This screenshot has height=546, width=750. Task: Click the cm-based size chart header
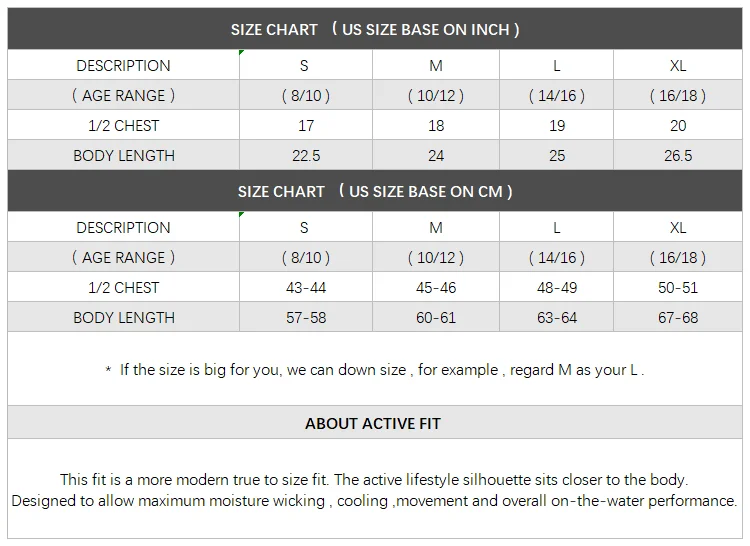tap(375, 191)
